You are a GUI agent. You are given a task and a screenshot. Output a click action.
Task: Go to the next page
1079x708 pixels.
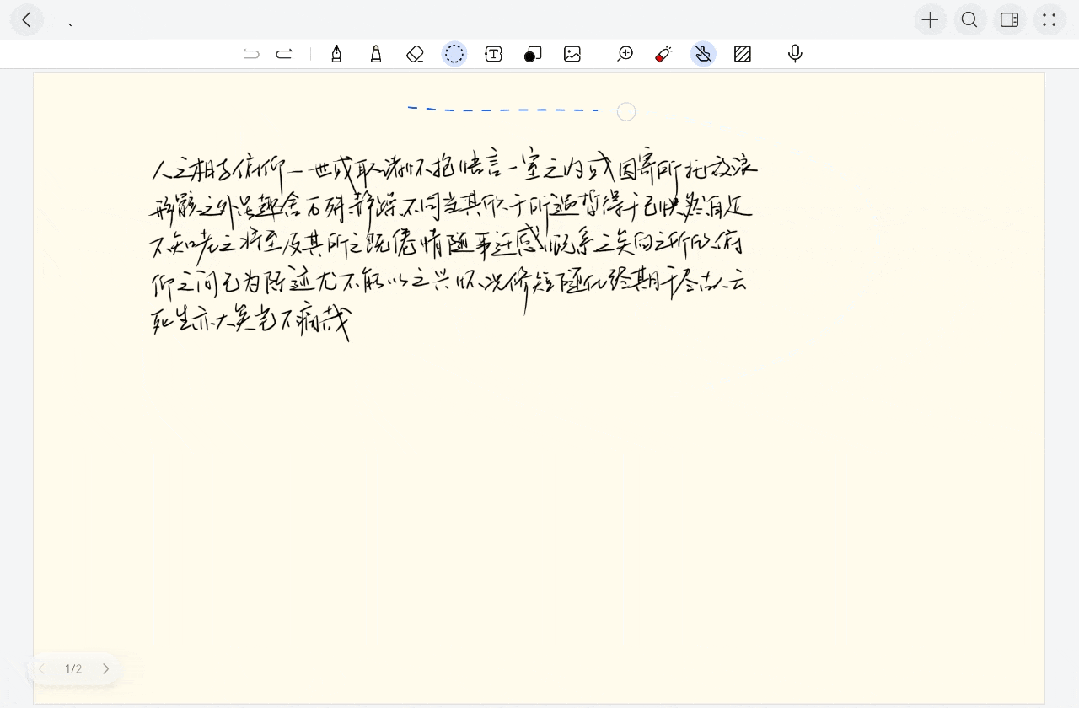click(106, 668)
